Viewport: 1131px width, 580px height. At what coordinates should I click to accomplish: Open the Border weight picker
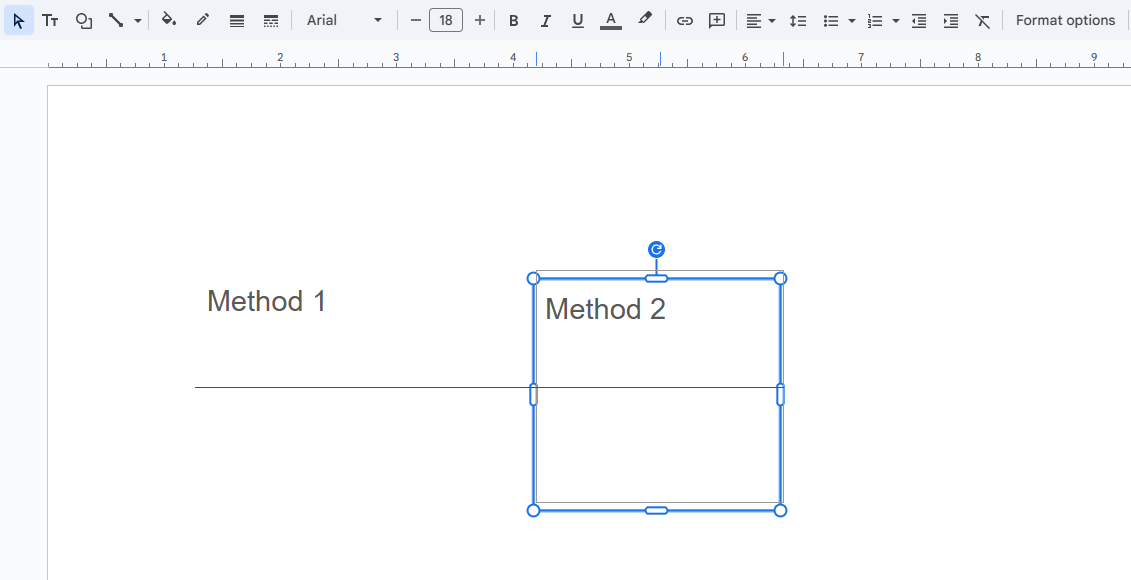pos(237,20)
